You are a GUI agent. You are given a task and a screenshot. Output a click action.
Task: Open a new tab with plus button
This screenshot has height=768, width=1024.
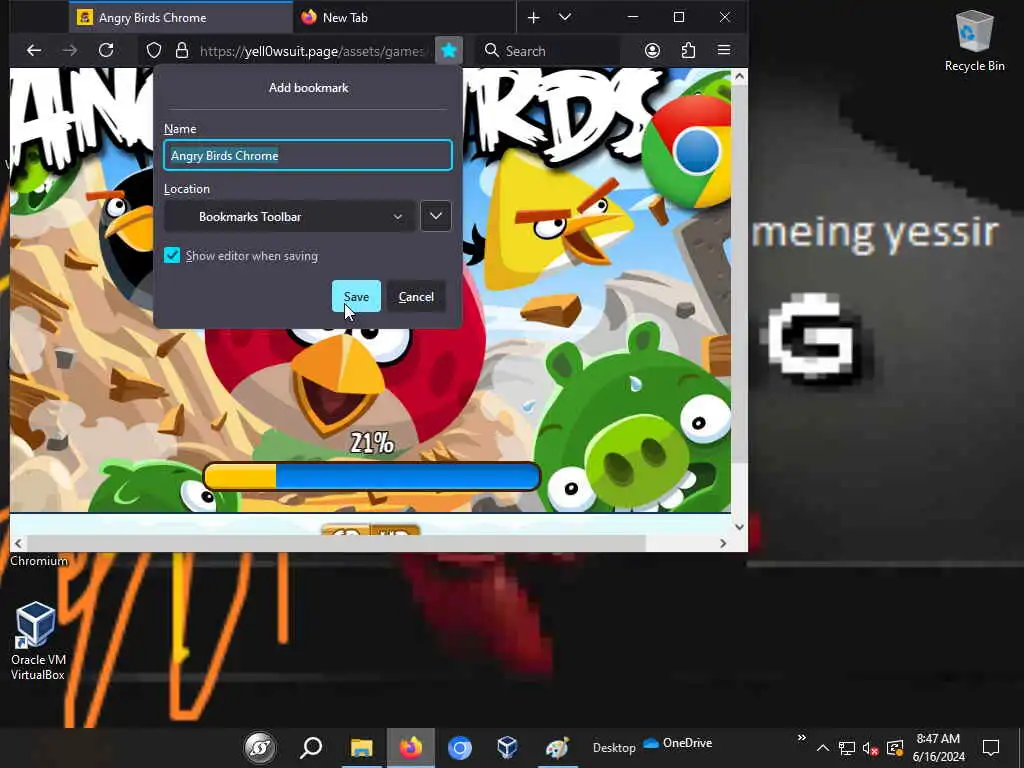point(534,18)
